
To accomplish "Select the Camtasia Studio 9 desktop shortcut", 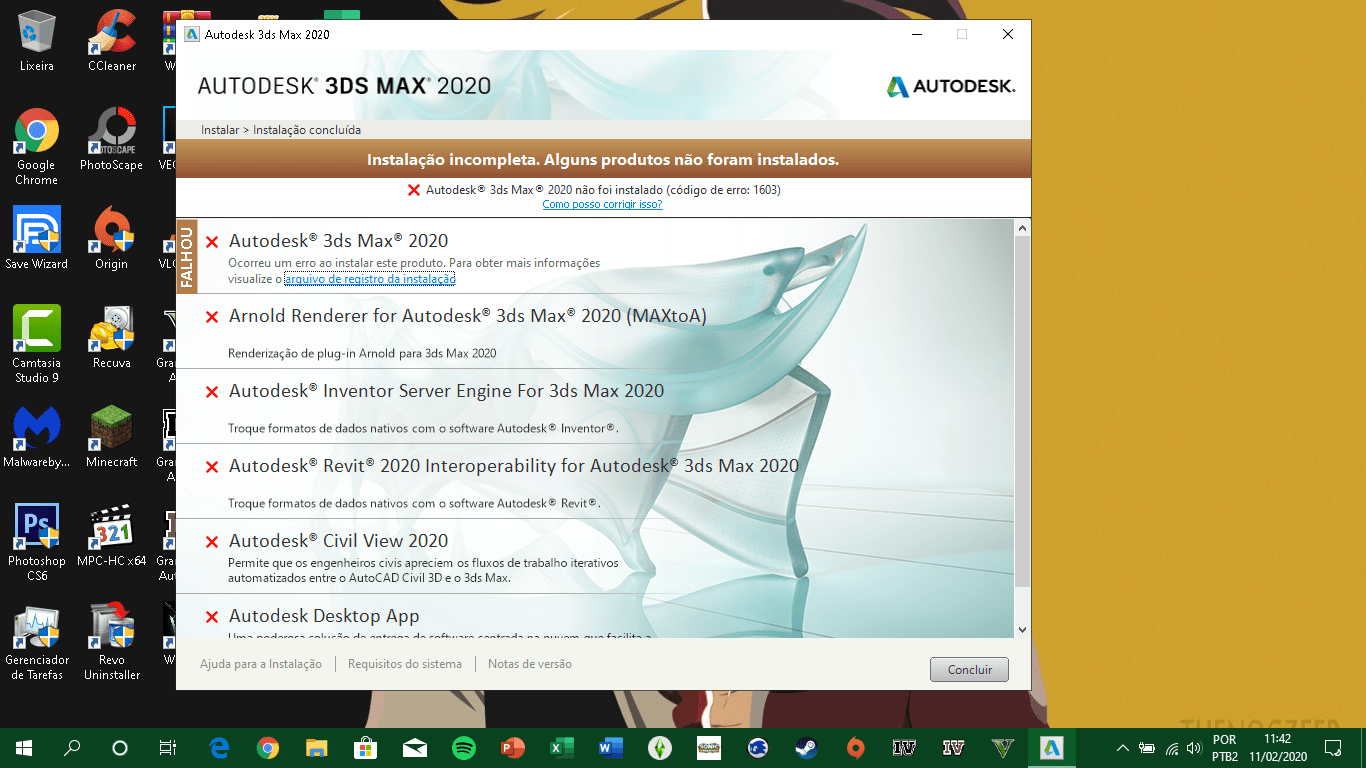I will pyautogui.click(x=37, y=345).
